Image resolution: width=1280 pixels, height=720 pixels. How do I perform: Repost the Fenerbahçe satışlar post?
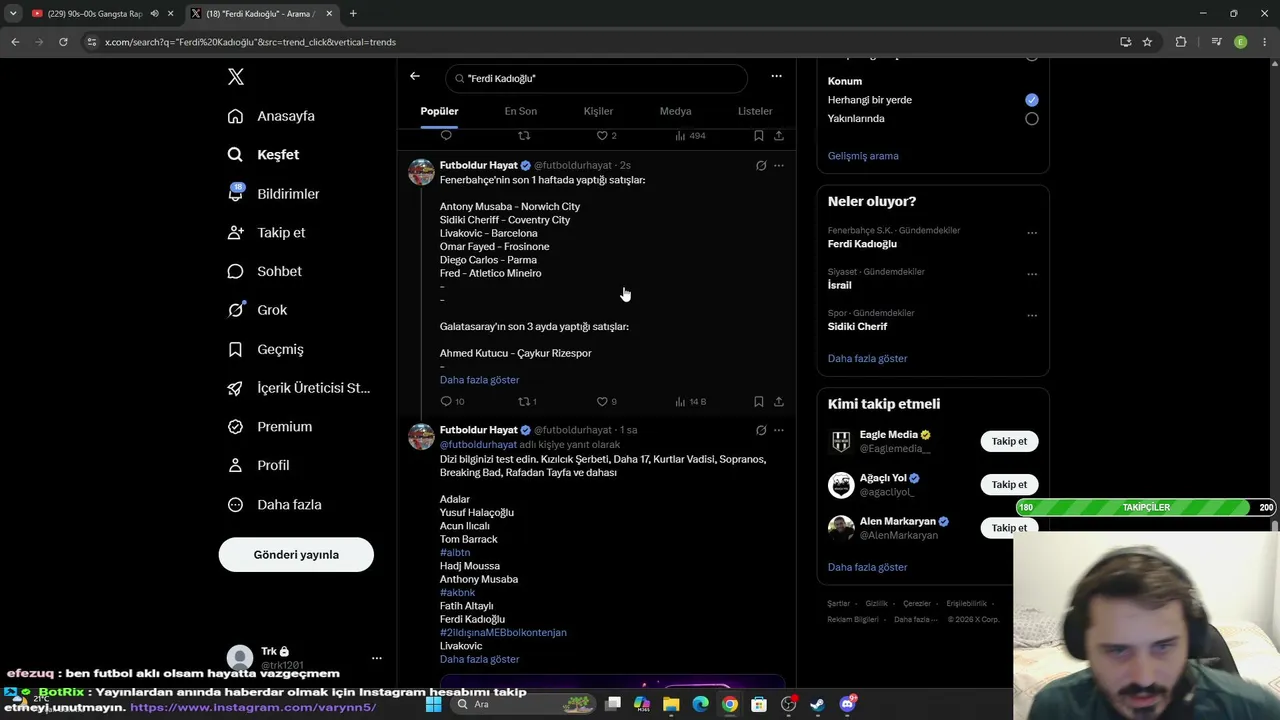[x=527, y=401]
